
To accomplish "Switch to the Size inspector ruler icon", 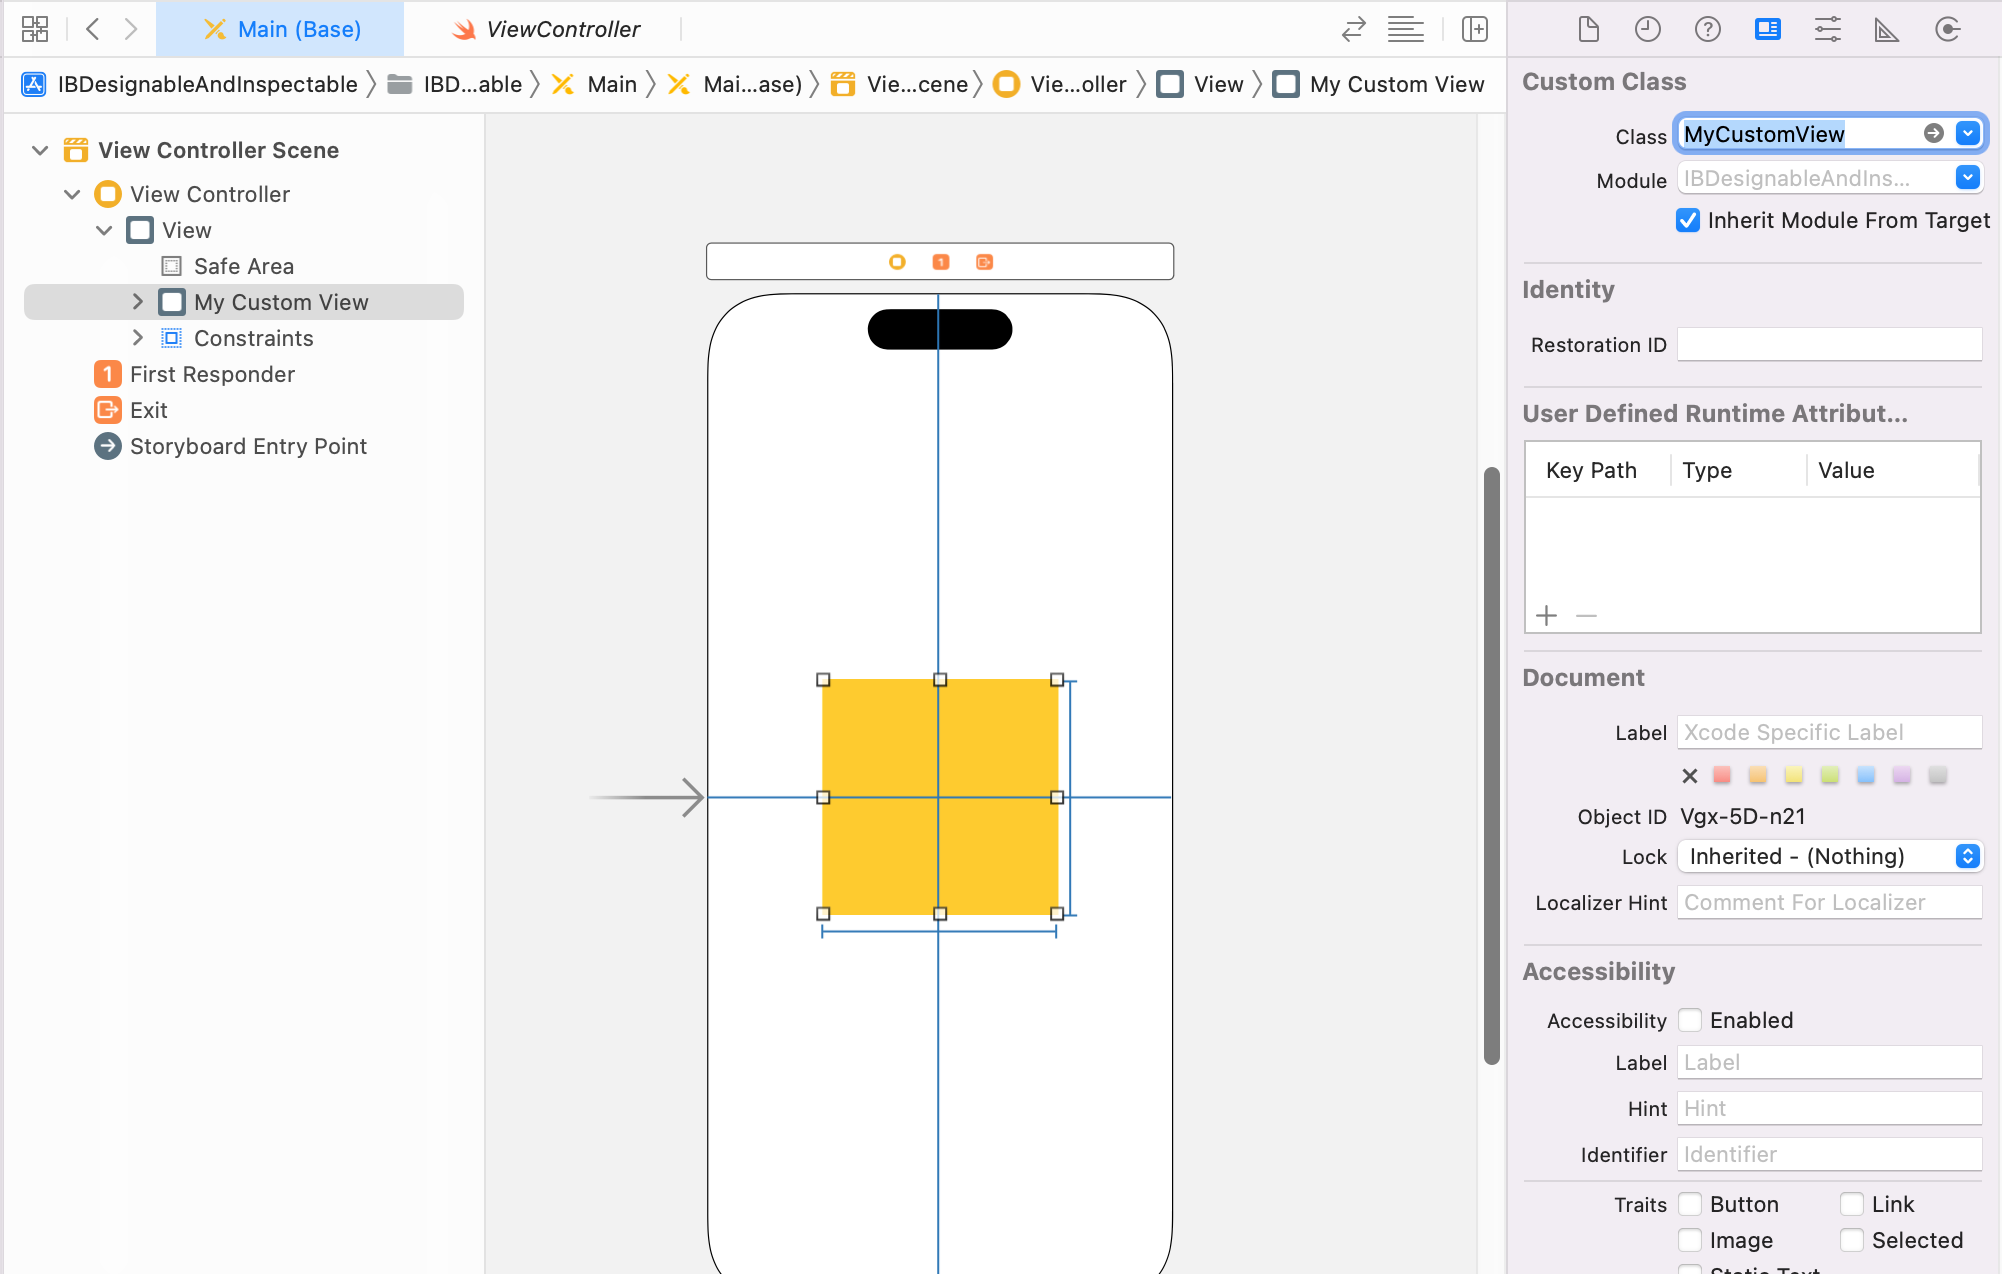I will point(1886,29).
